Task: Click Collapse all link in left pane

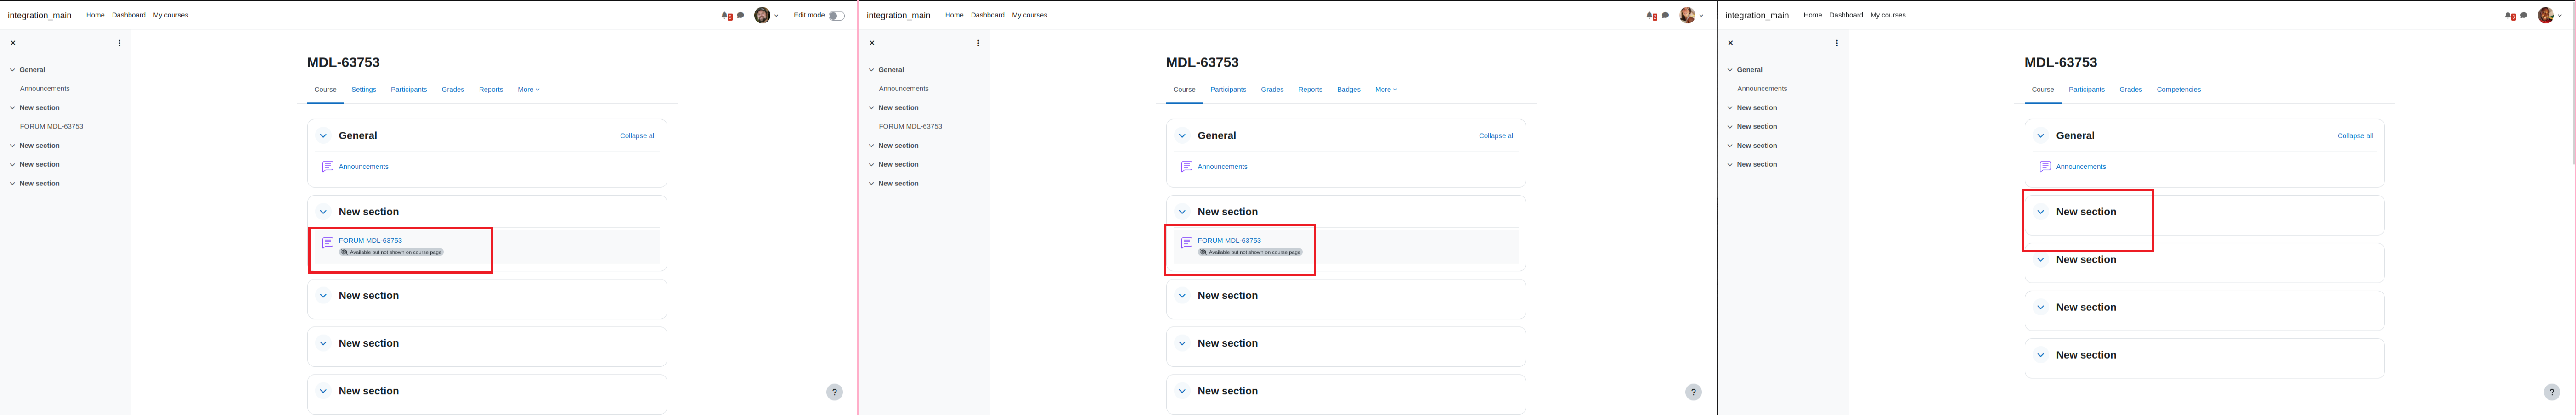Action: (638, 136)
